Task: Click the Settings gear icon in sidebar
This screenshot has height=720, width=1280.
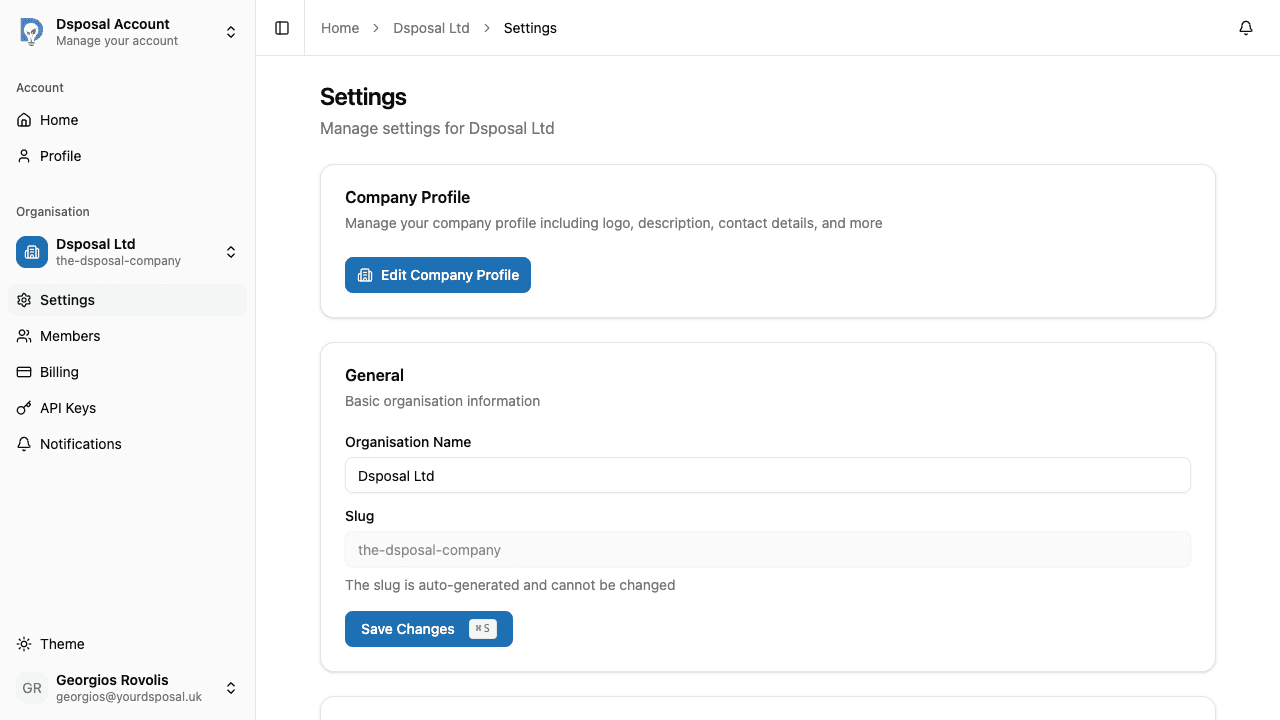Action: [24, 300]
